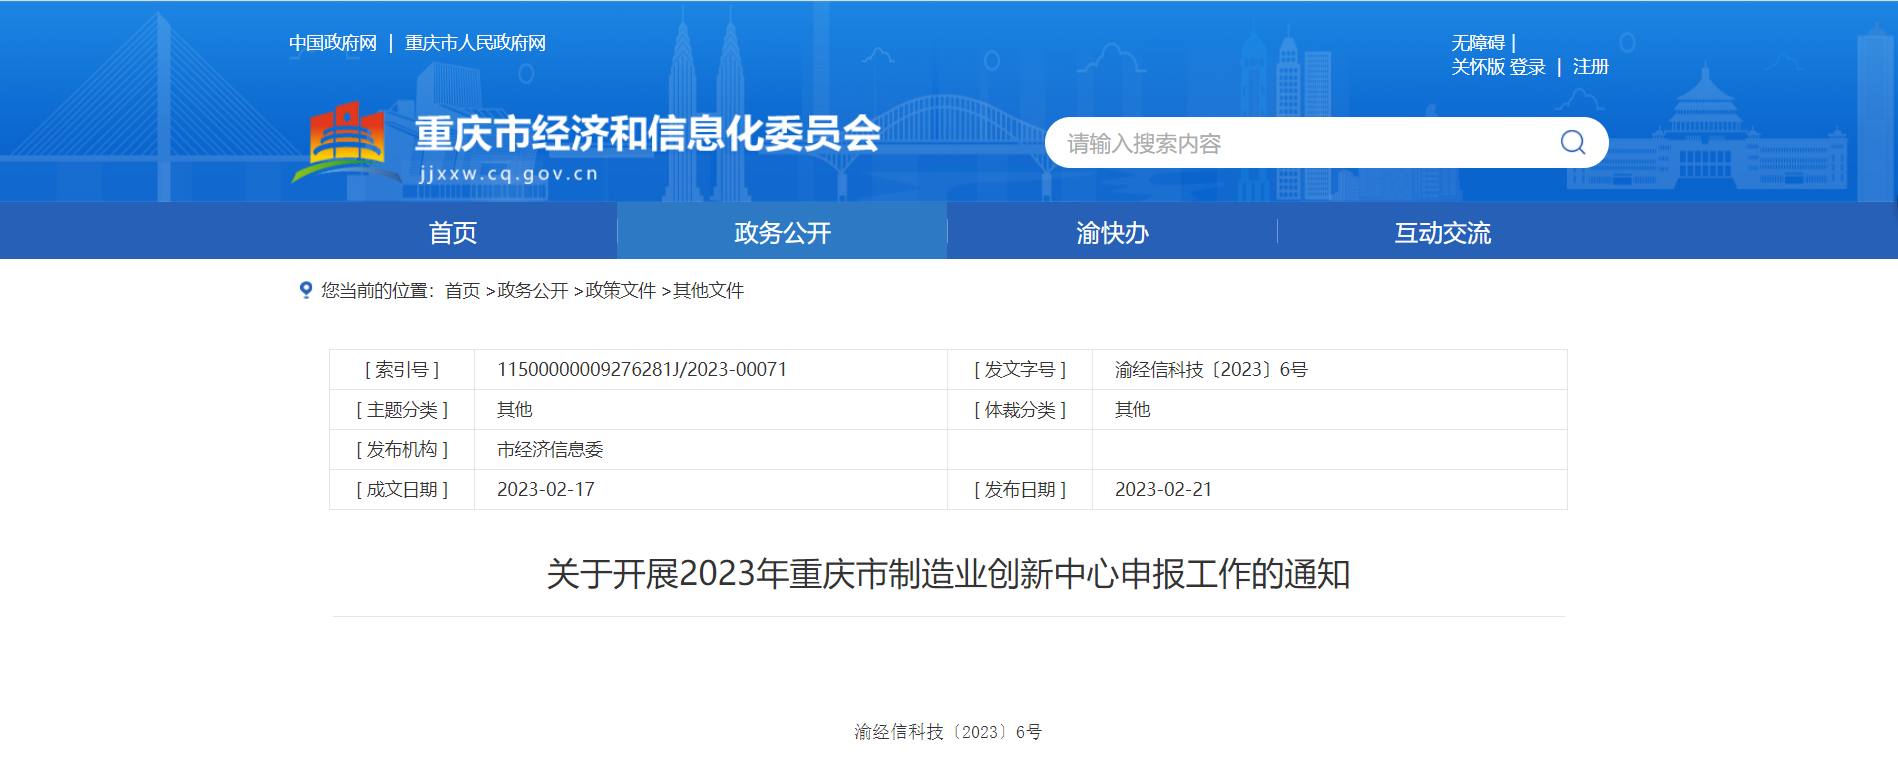Click the Chongqing commission emblem logo
This screenshot has height=783, width=1898.
pyautogui.click(x=346, y=142)
